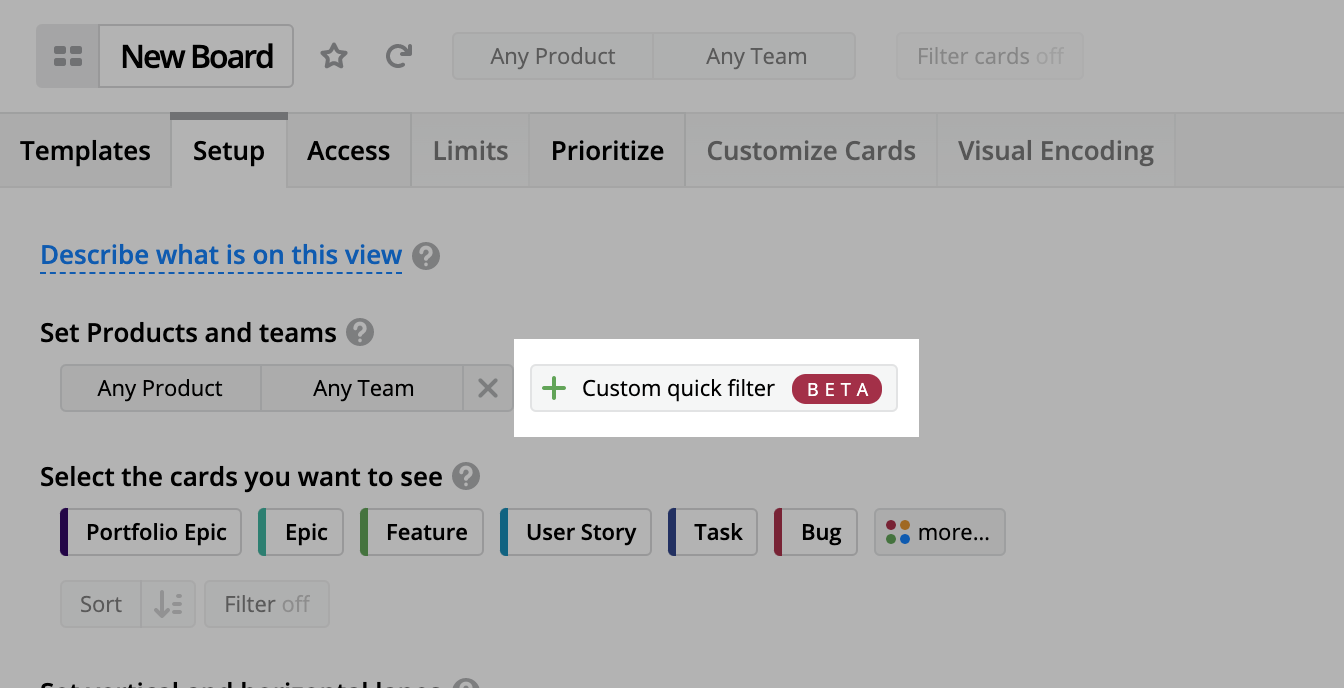Click 'Describe what is on this view'

220,255
